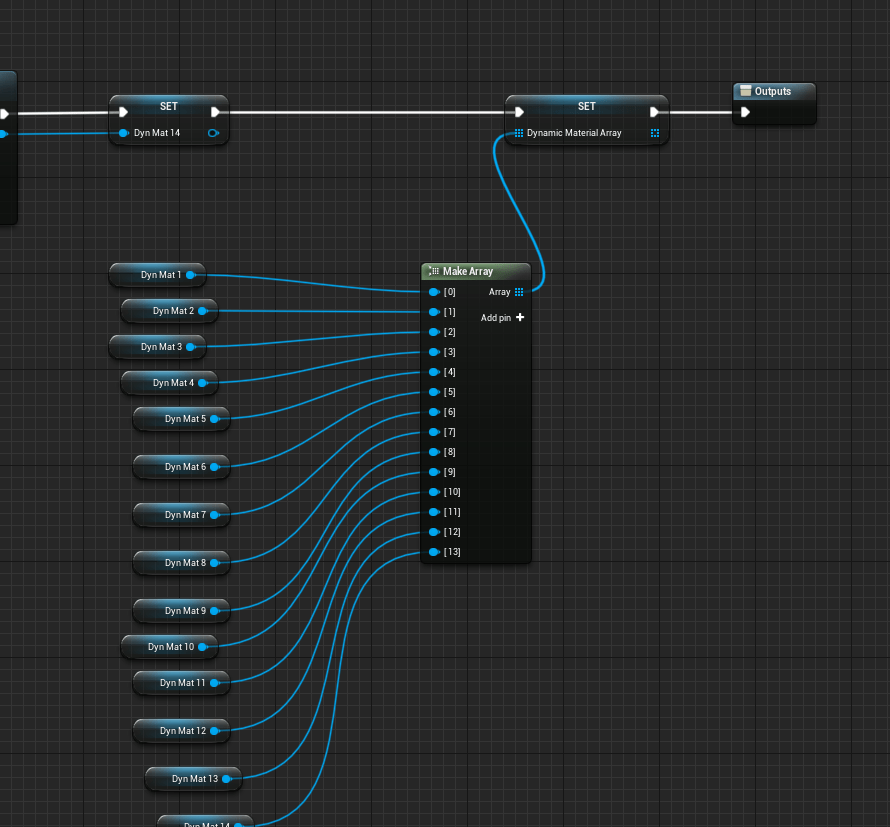Click the Dyn Mat 8 output pin
890x827 pixels.
[x=214, y=563]
